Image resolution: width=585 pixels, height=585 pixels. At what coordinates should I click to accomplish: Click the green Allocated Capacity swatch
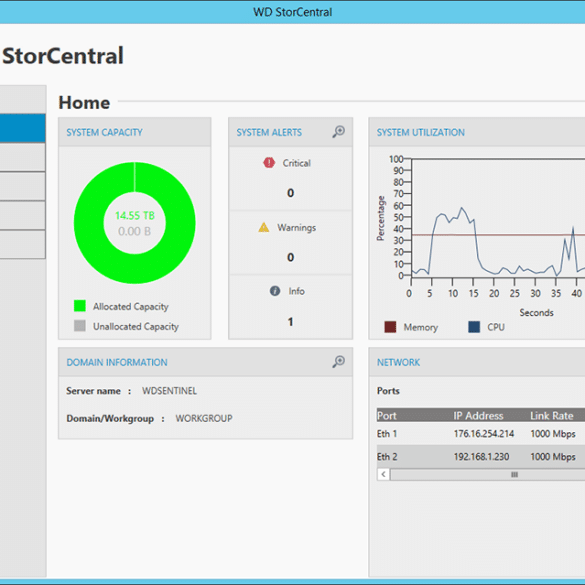pos(80,306)
